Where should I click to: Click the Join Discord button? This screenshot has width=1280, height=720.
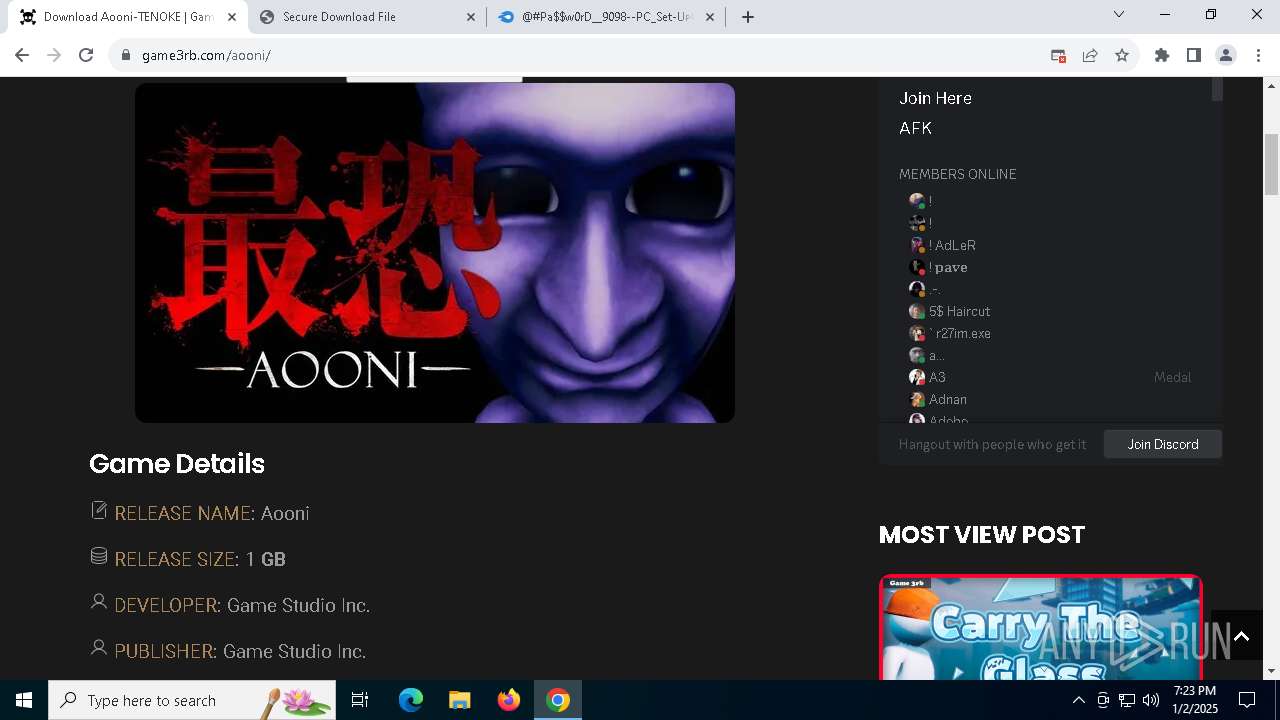click(x=1163, y=444)
